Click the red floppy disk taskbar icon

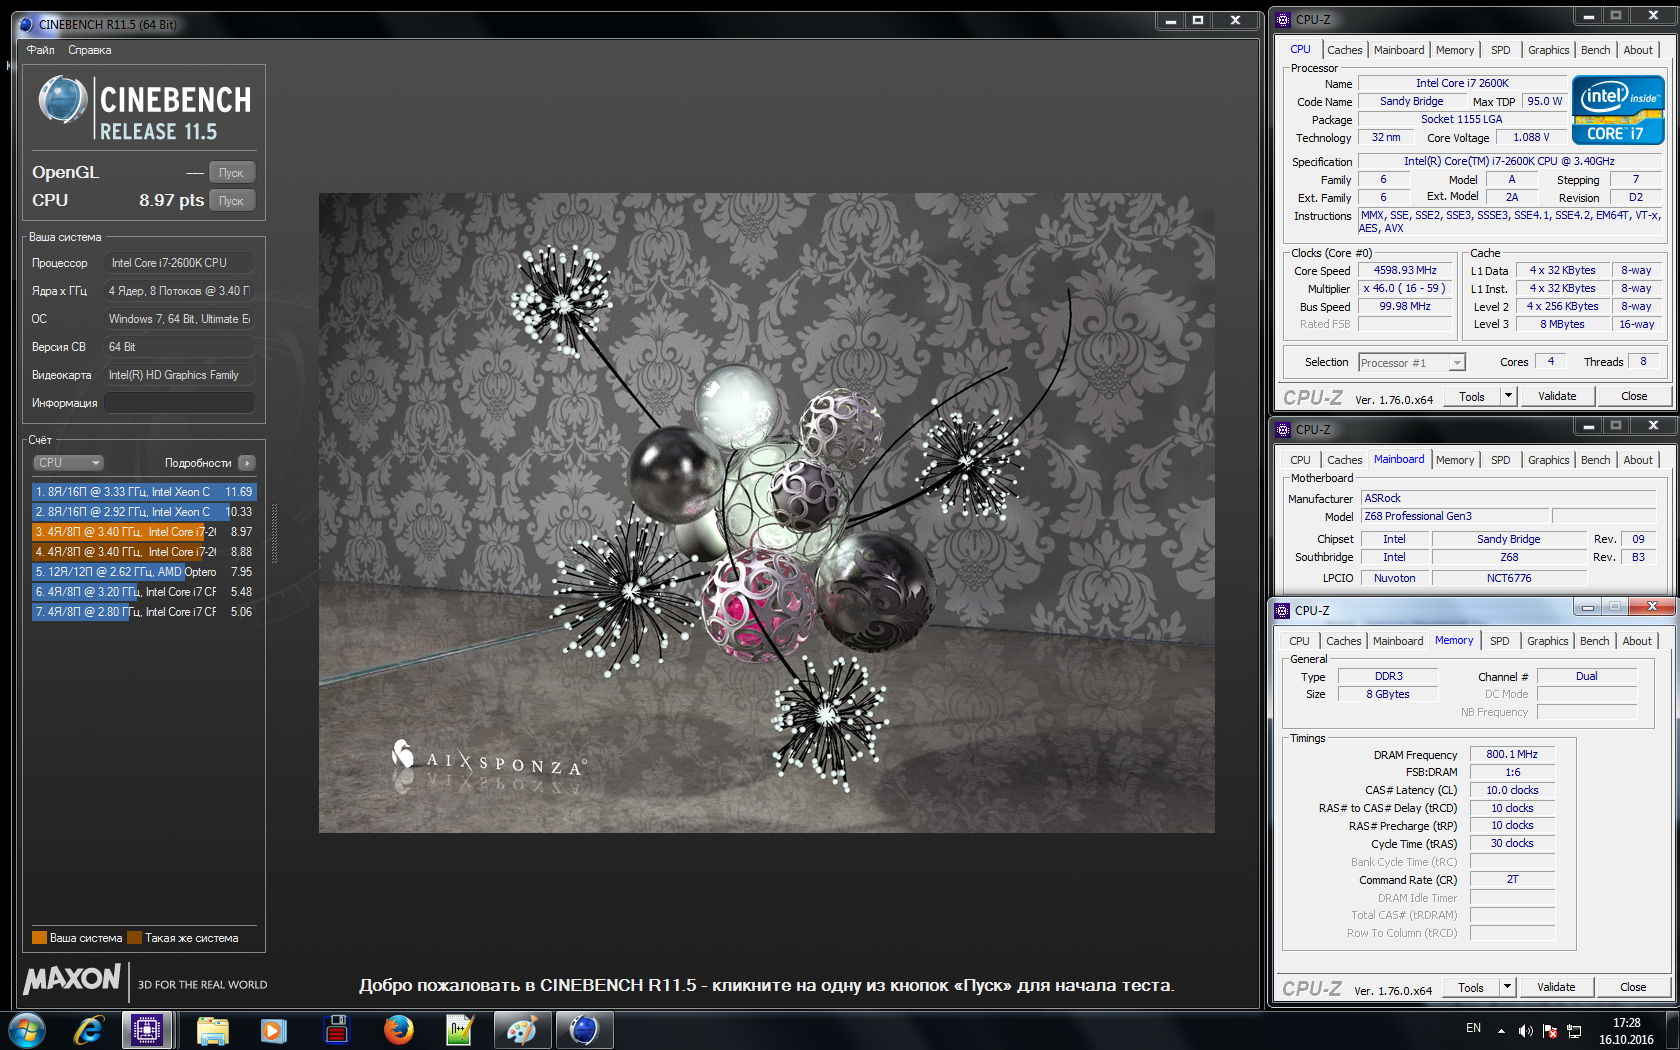point(337,1030)
